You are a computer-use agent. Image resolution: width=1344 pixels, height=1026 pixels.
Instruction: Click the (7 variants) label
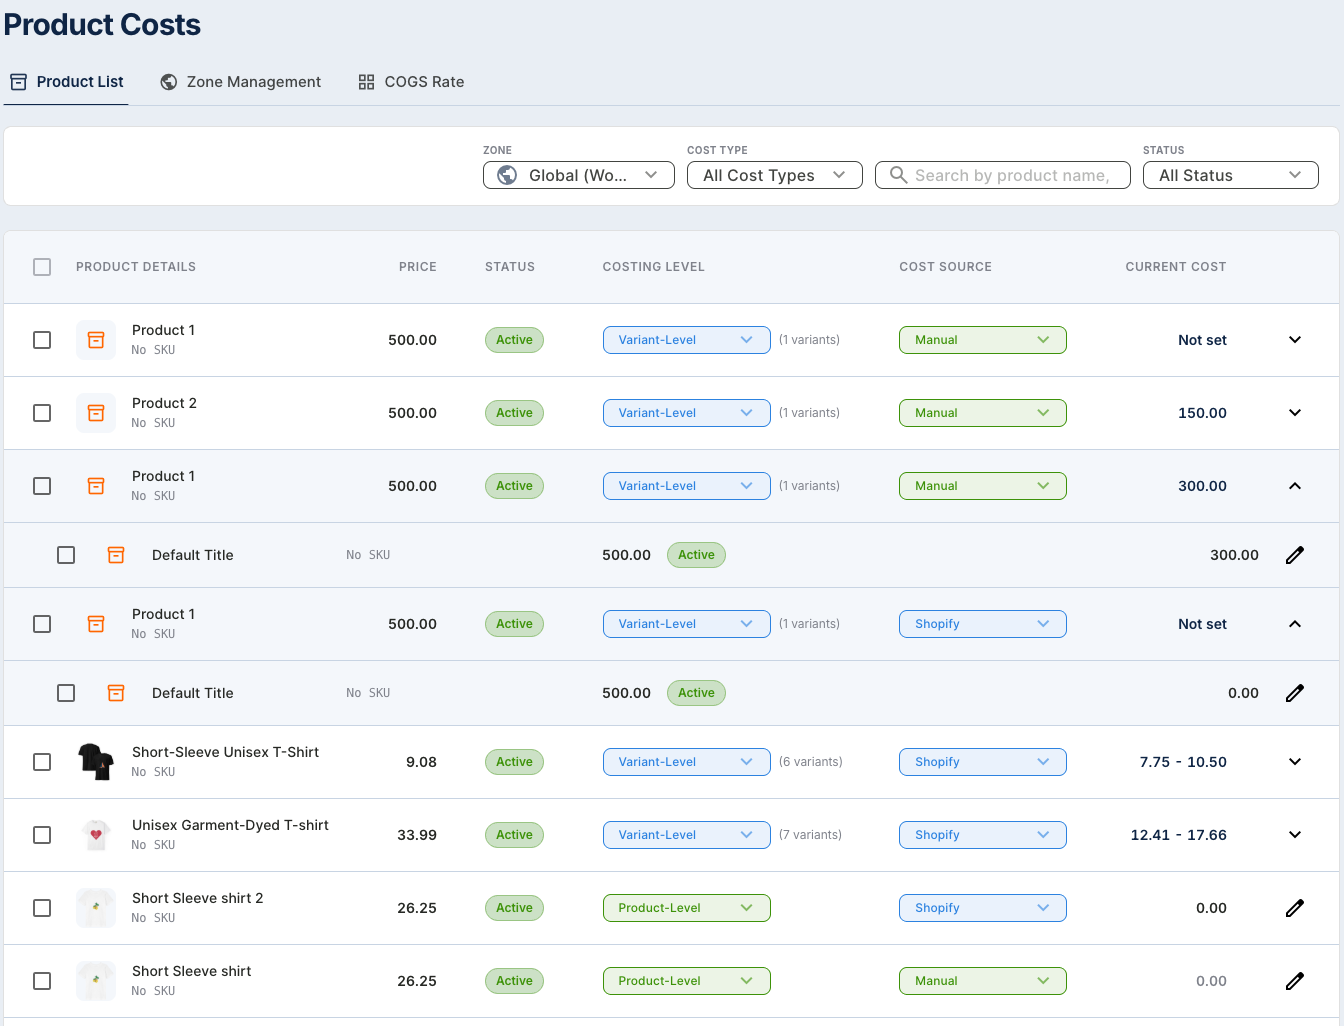coord(811,835)
